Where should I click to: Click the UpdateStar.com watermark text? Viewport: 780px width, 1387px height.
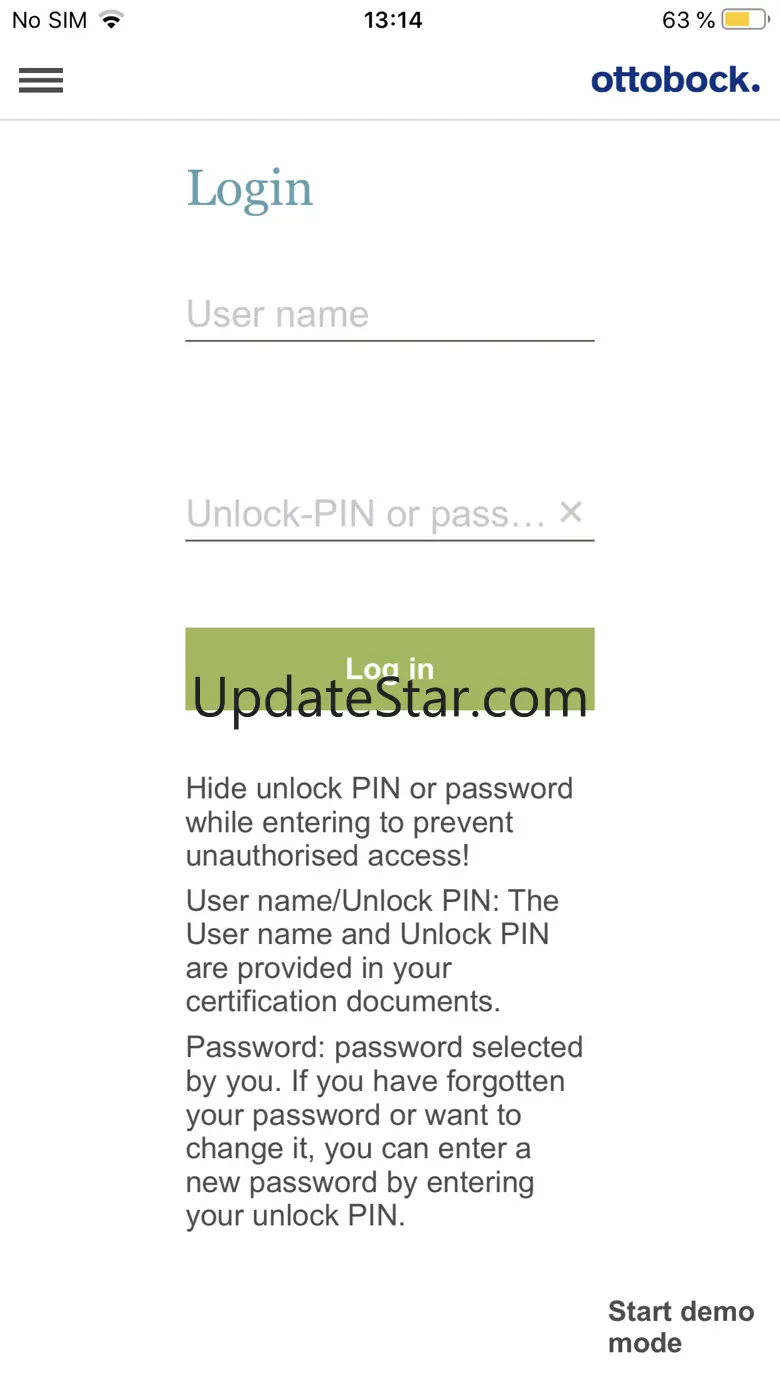(390, 697)
